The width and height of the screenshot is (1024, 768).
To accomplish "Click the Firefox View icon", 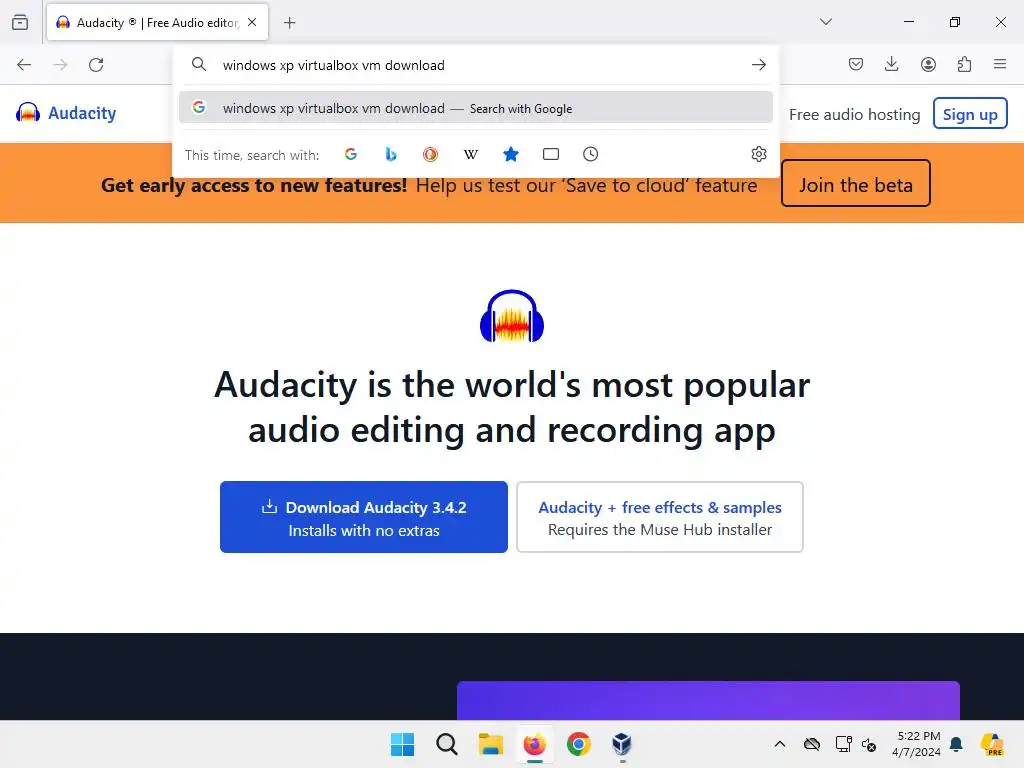I will click(20, 22).
